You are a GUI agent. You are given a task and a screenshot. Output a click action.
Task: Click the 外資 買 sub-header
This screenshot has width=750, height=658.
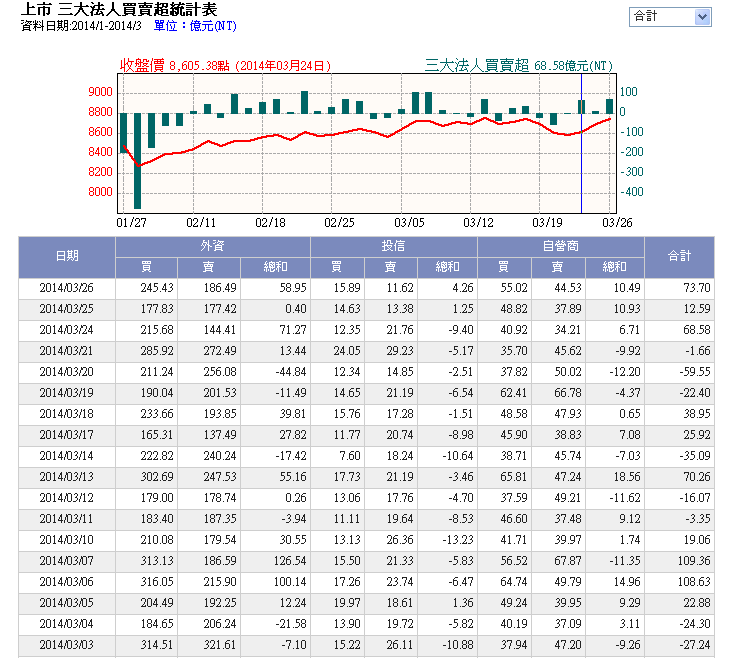[x=146, y=267]
